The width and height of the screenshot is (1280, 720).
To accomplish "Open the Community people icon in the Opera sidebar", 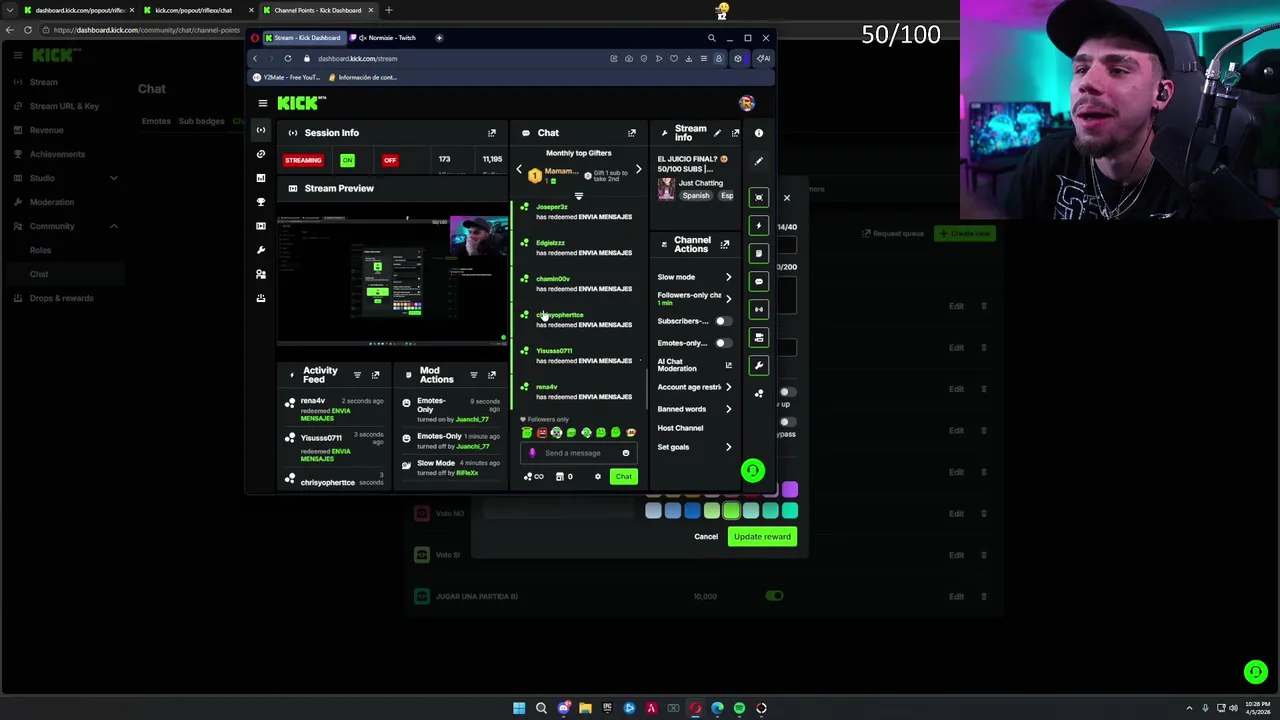I will click(261, 274).
